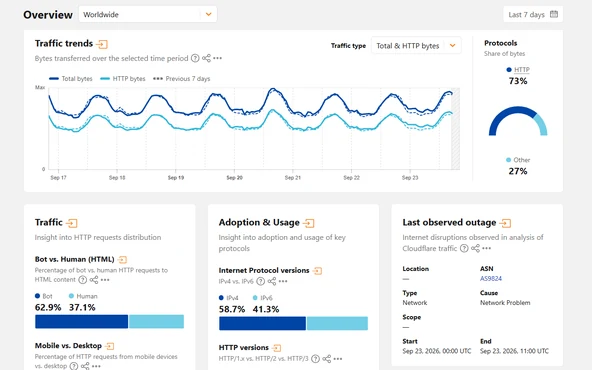Show help for Bot vs. Human chart
592x370 pixels.
[x=82, y=280]
